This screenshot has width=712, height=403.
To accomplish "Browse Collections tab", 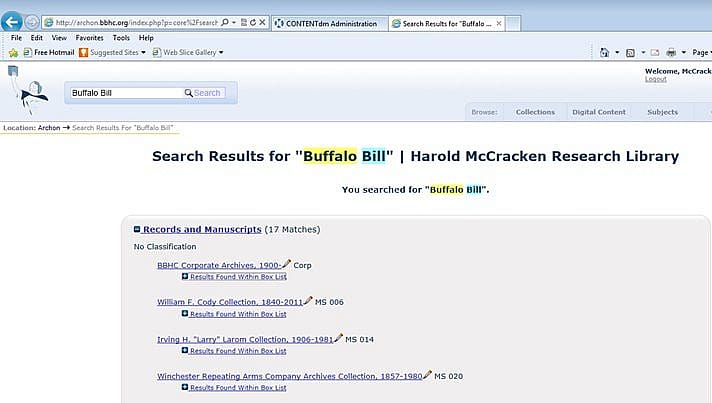I will [535, 112].
